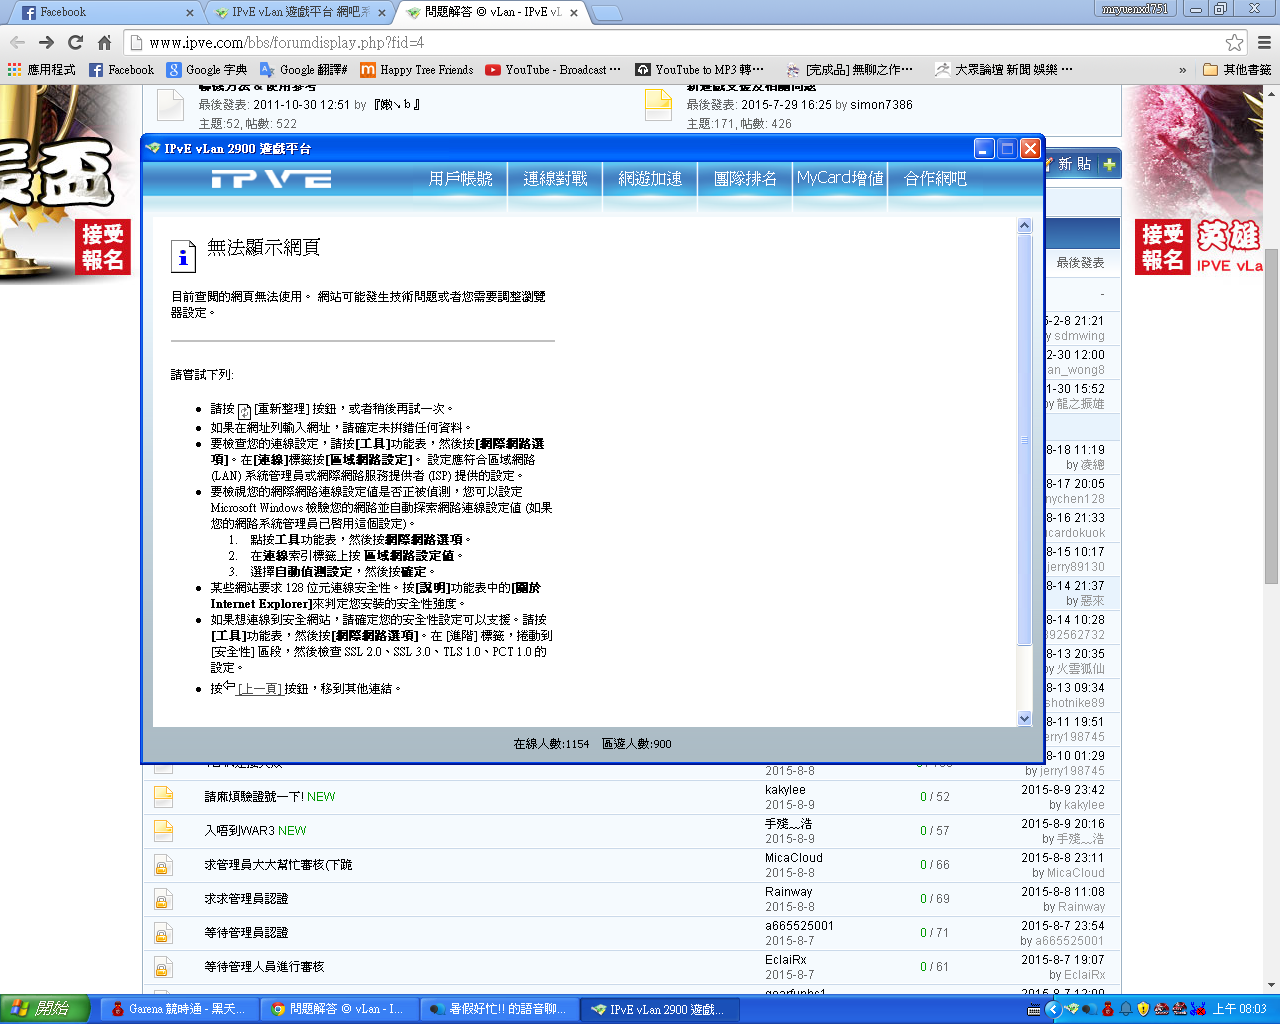Click the lock icon beside 求管理員大大幫忙審核
Screen dimensions: 1280x1024
click(x=162, y=865)
